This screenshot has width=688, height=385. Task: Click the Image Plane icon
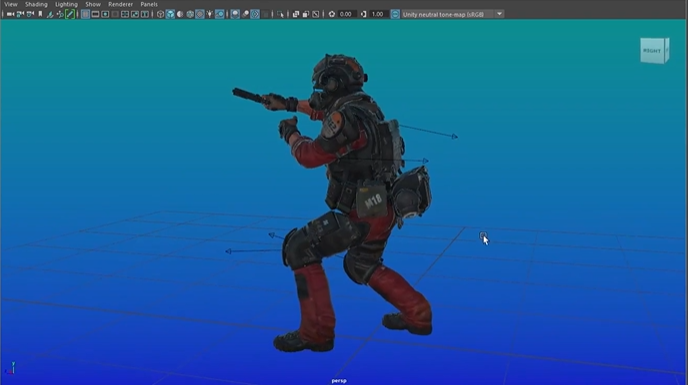50,14
